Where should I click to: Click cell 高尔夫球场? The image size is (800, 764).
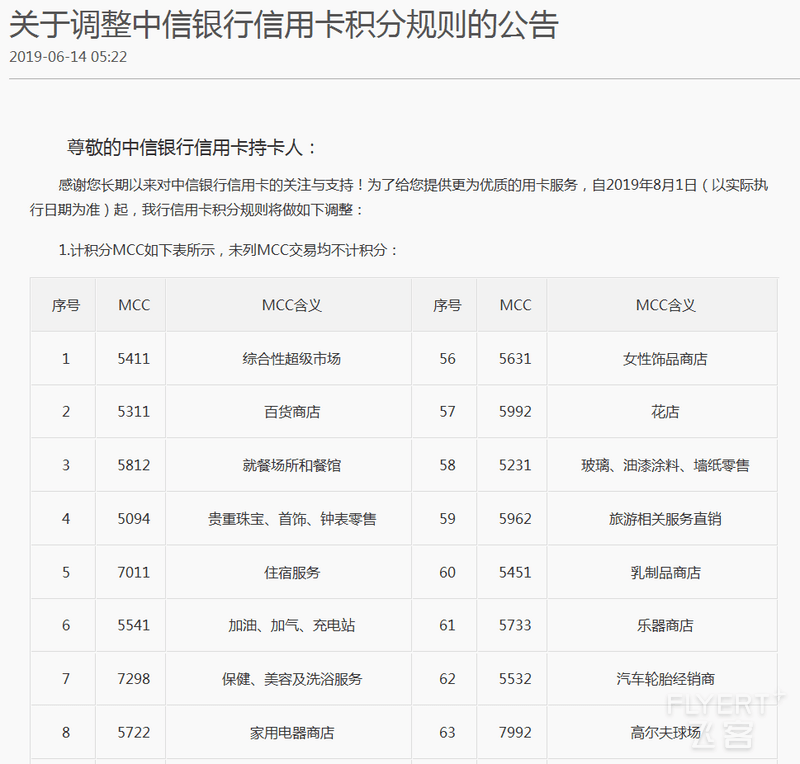(665, 733)
